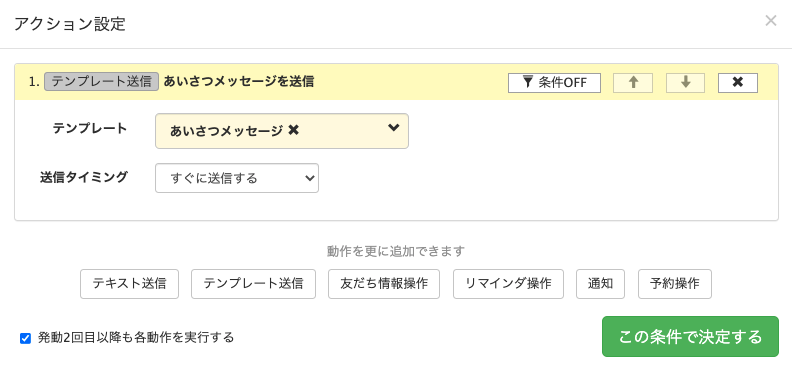Add a リマインダ操作 action
Viewport: 794px width, 370px height.
click(x=508, y=284)
